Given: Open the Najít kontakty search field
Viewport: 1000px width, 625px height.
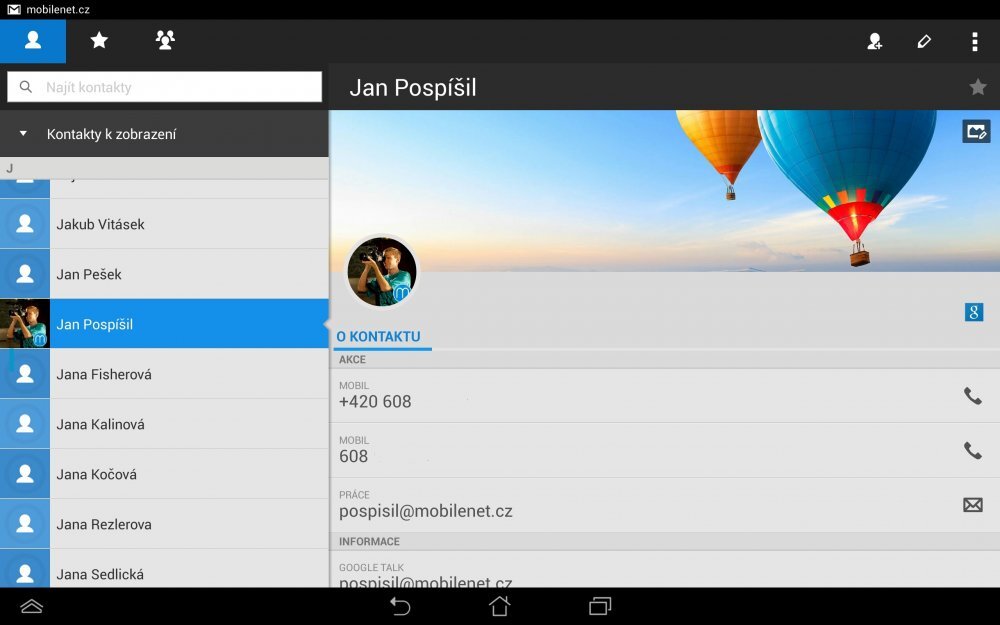Looking at the screenshot, I should coord(165,87).
